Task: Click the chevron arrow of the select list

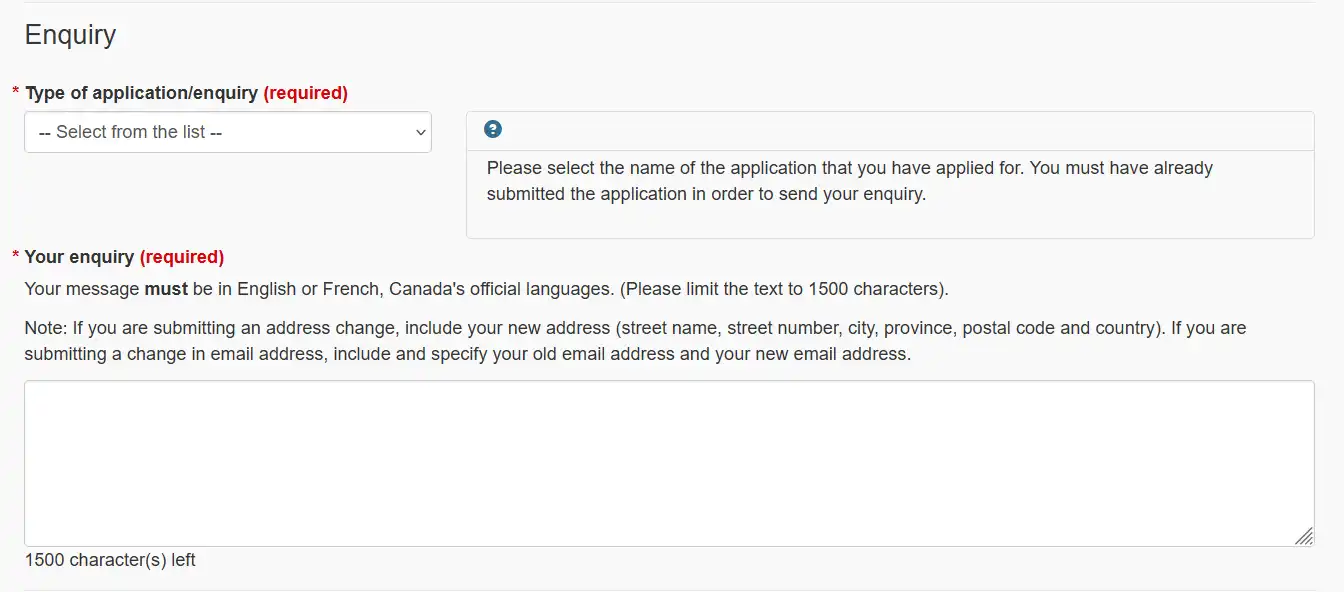Action: [x=420, y=132]
